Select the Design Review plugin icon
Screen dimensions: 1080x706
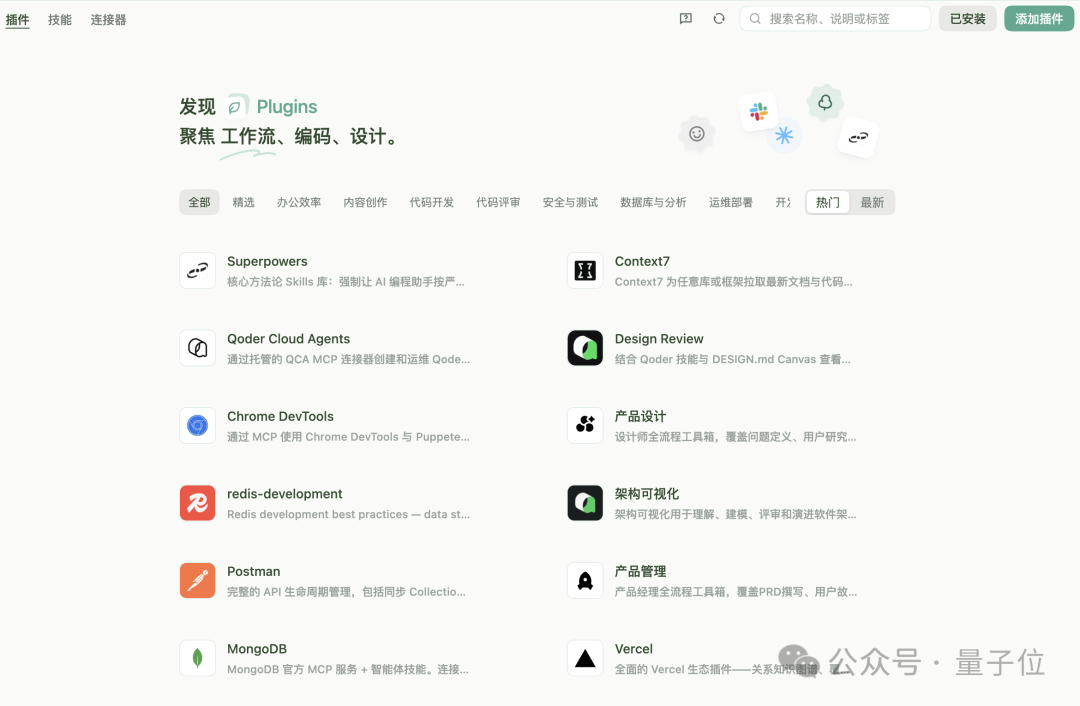coord(585,348)
